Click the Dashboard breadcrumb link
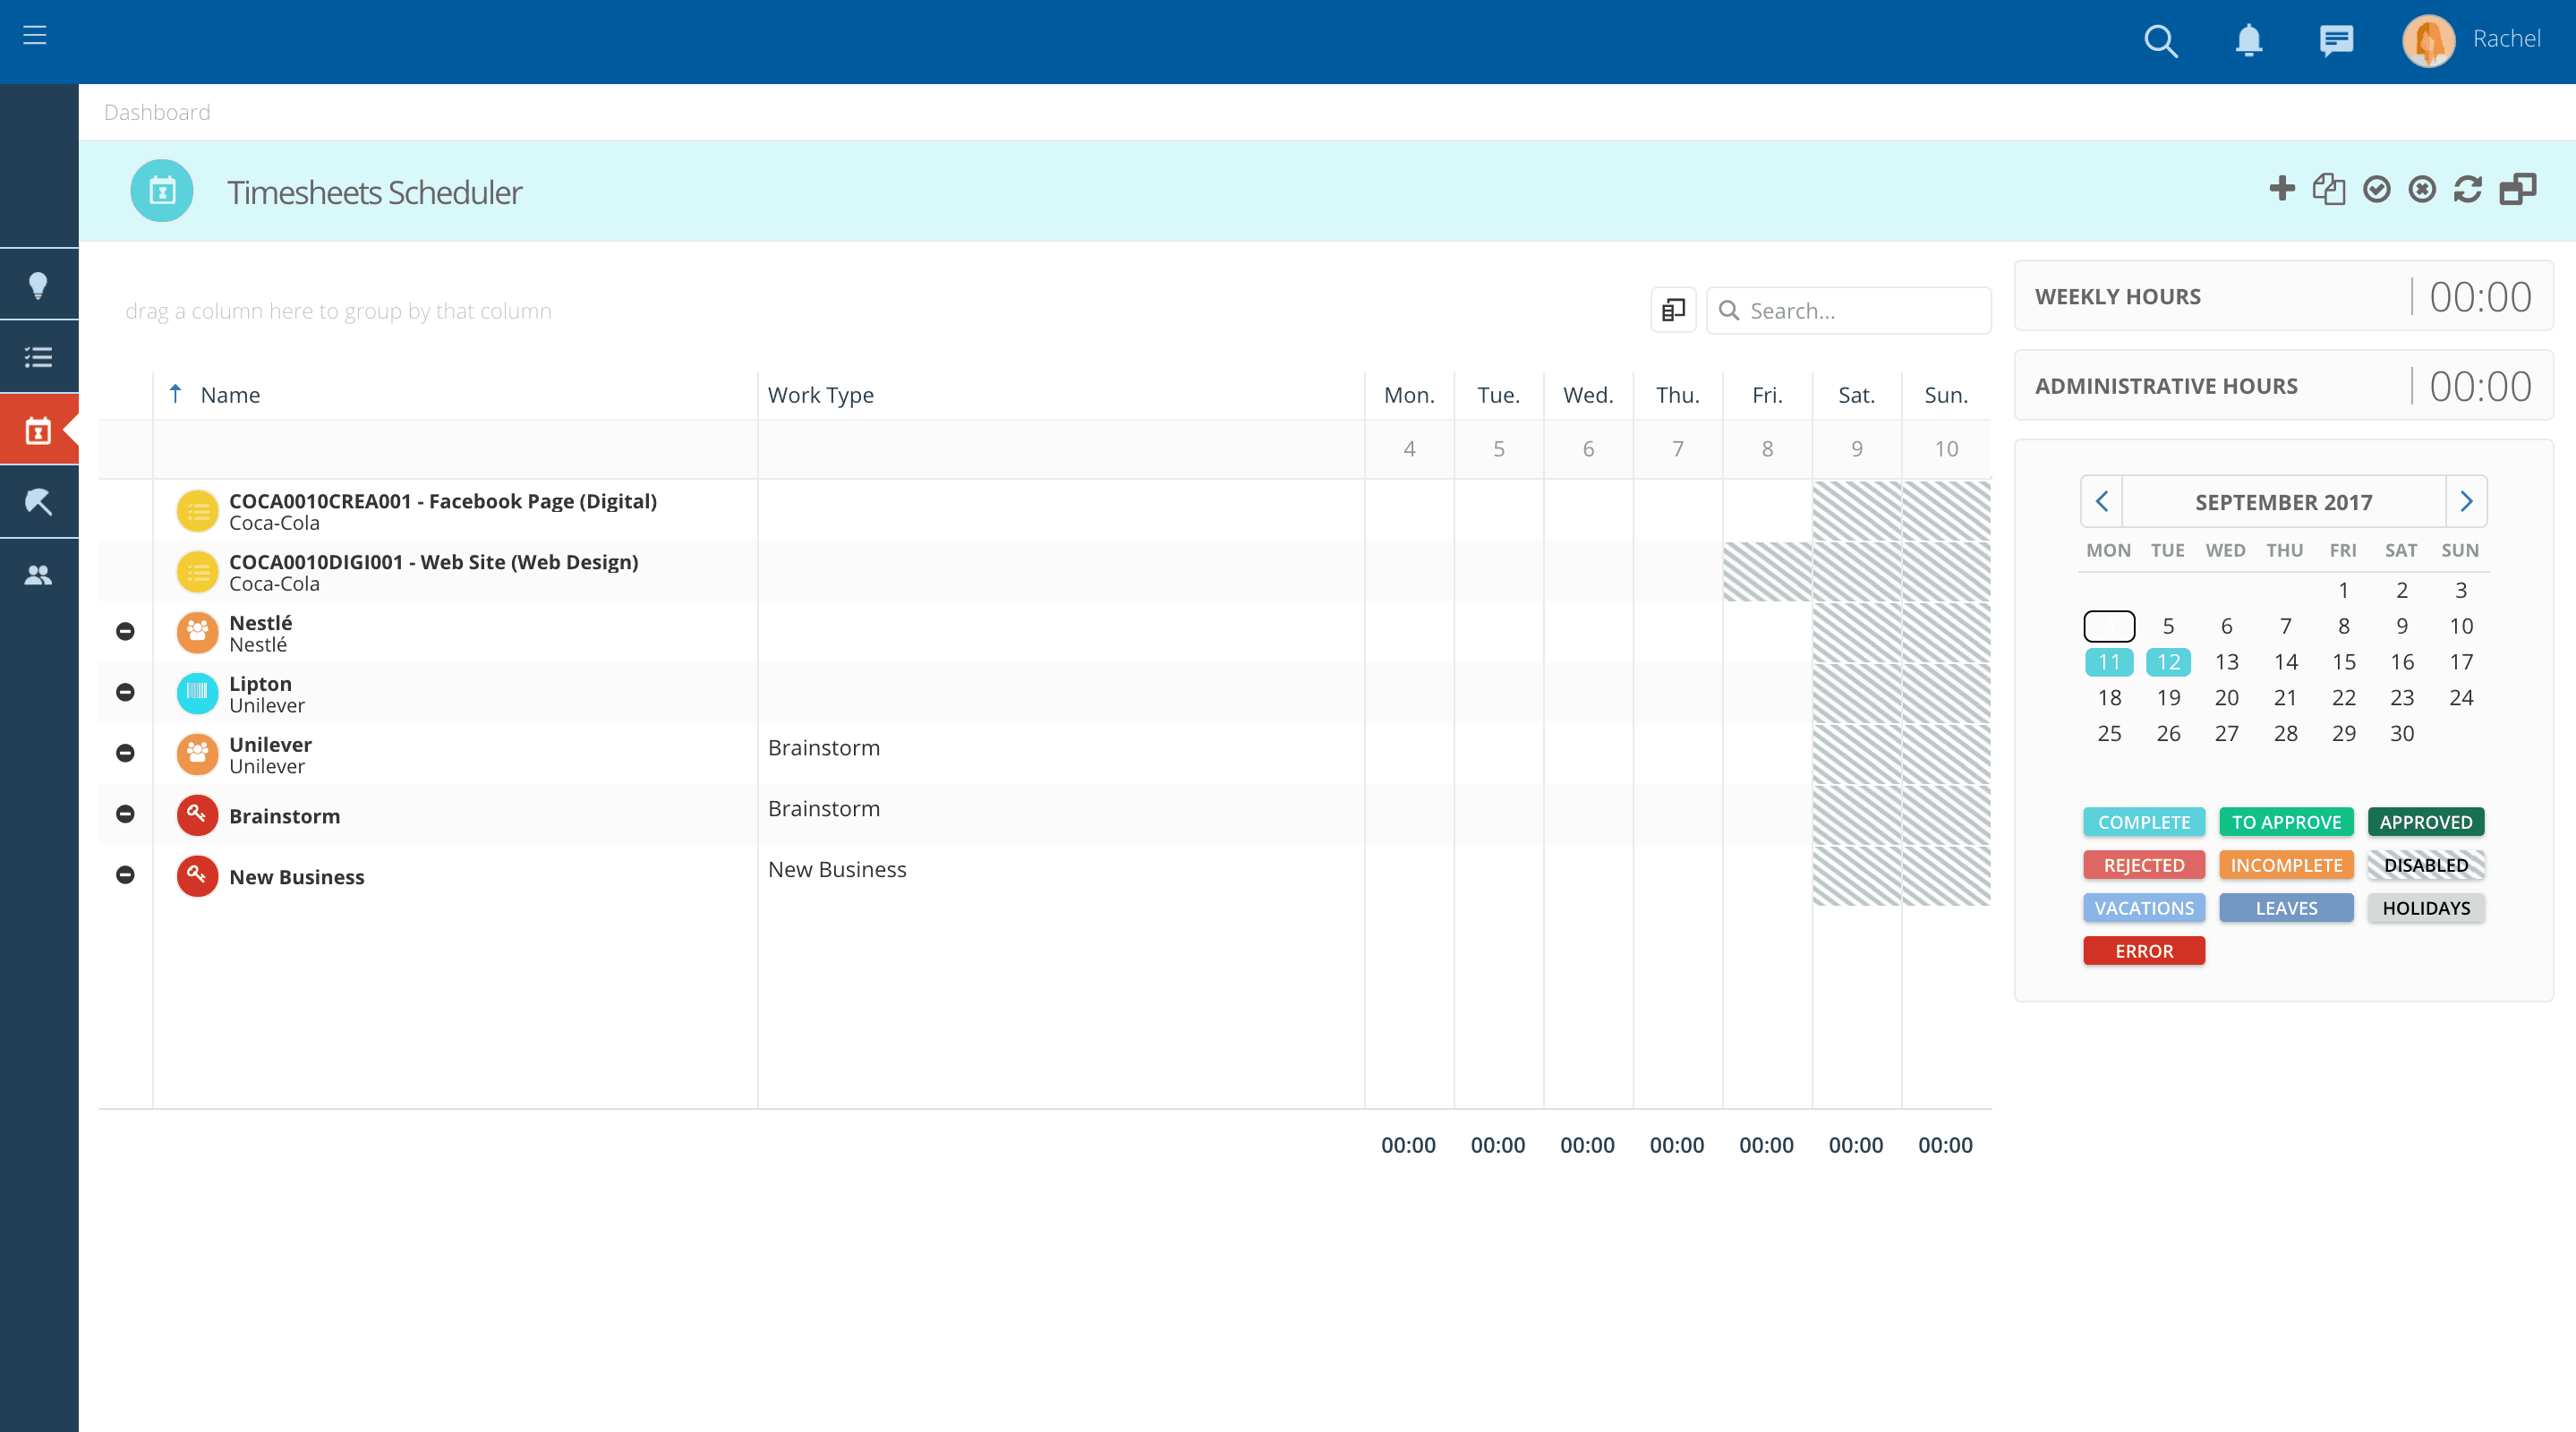This screenshot has width=2576, height=1432. click(x=157, y=112)
